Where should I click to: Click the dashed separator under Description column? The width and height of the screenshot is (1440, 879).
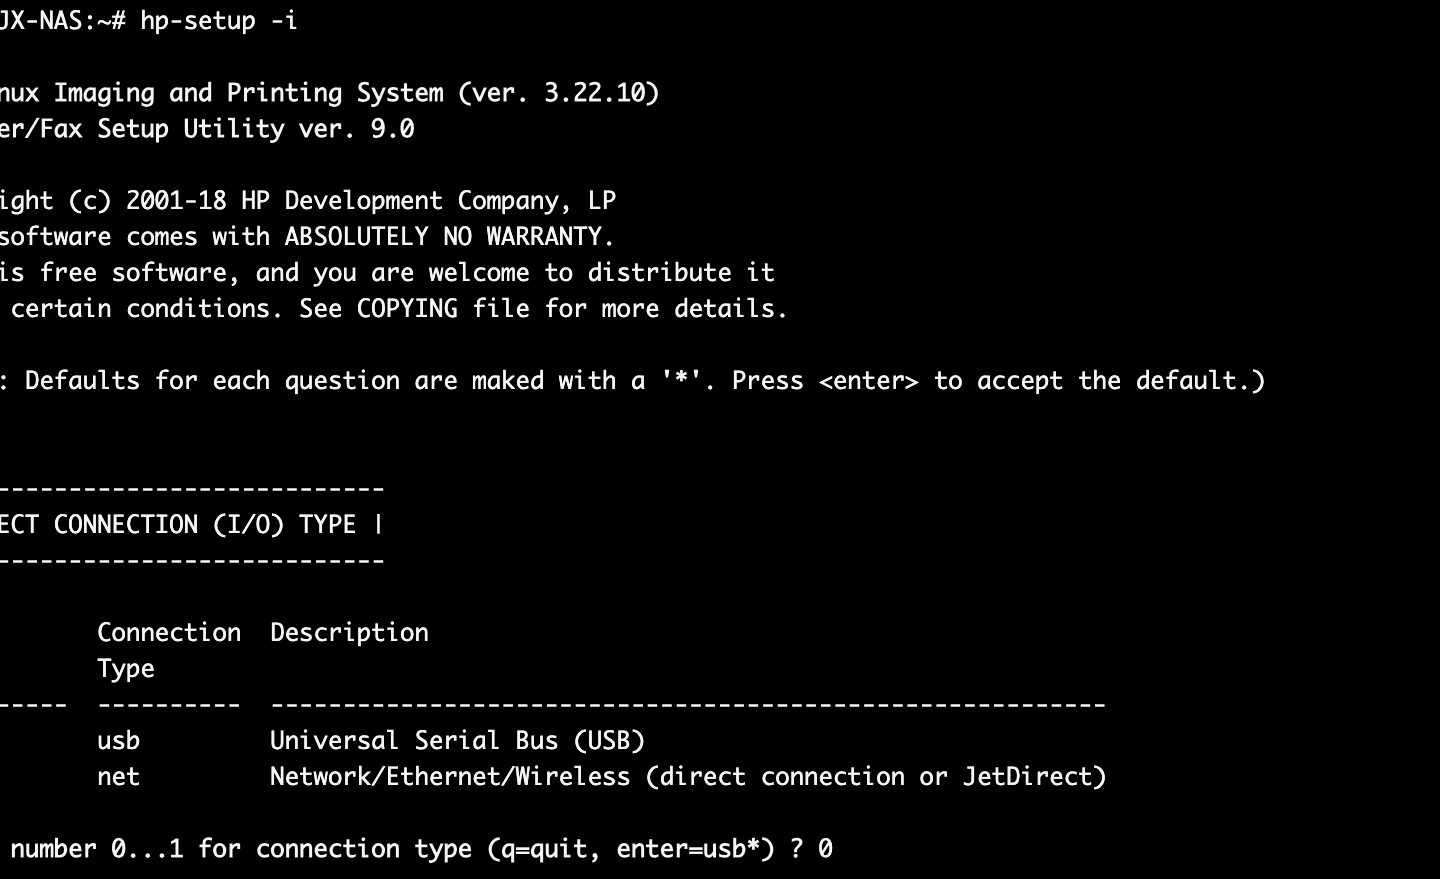[x=688, y=705]
